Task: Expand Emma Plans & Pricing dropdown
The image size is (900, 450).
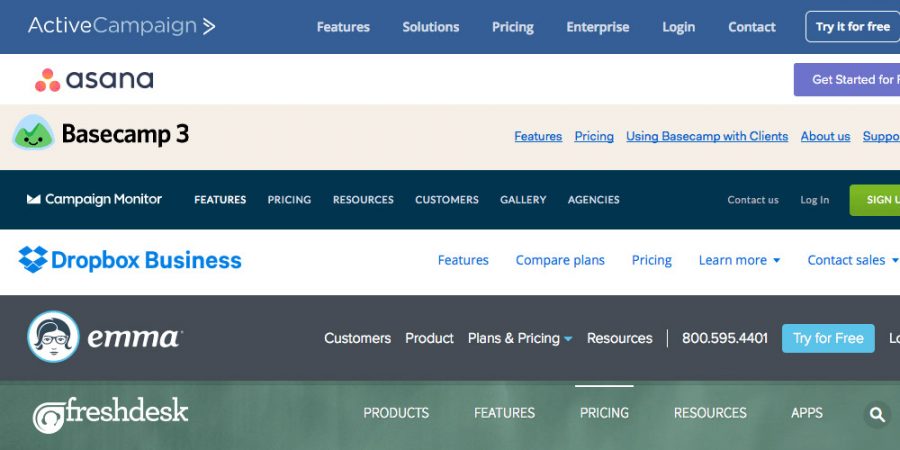Action: [520, 338]
